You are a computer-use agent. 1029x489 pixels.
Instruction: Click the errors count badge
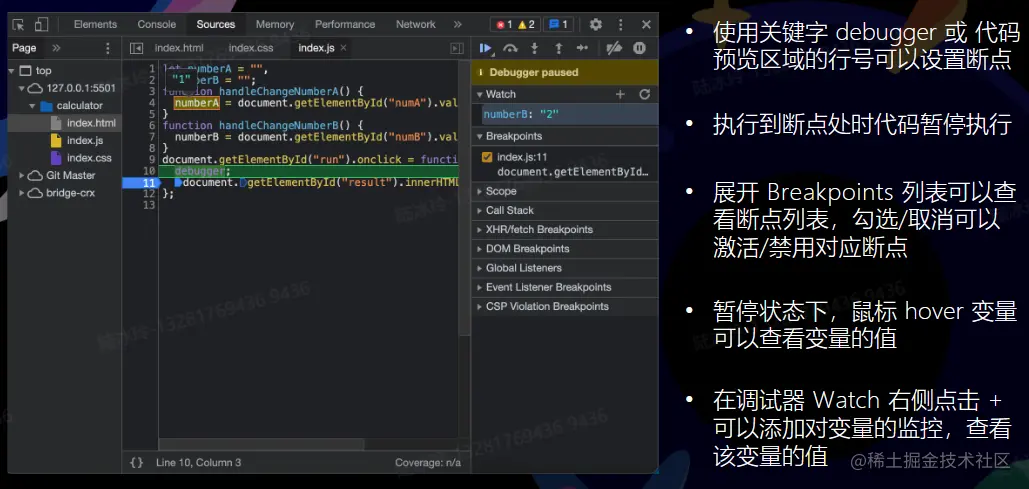pos(504,24)
